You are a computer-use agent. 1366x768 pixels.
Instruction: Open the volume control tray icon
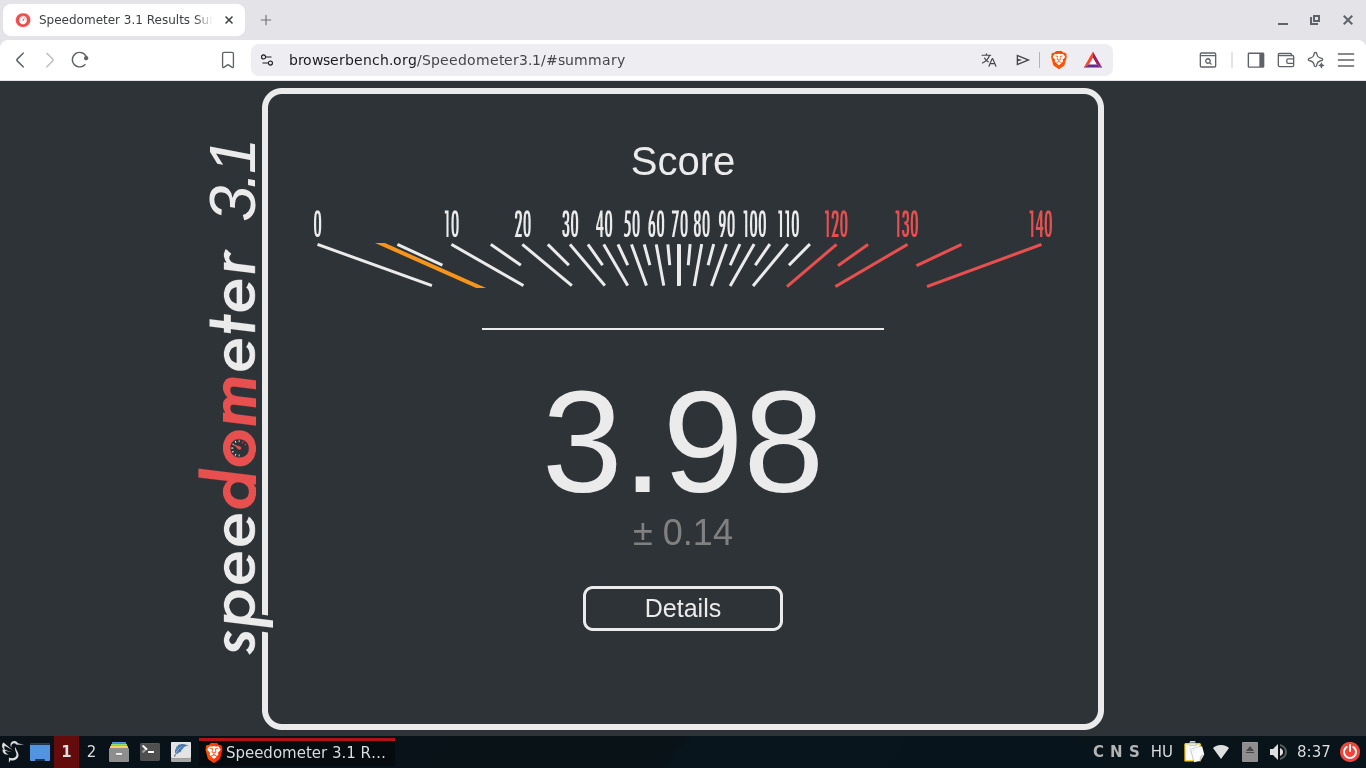click(1277, 752)
